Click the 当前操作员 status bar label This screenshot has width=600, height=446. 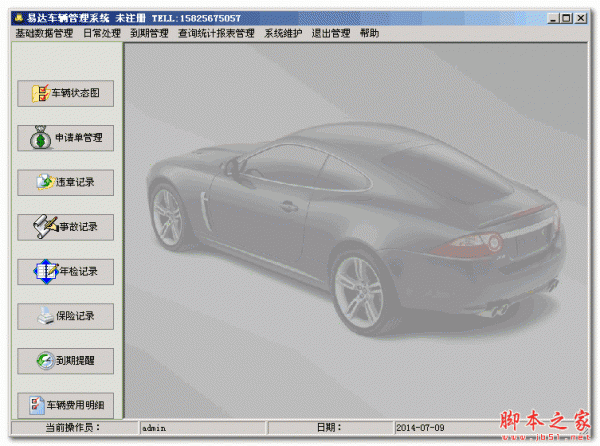coord(73,427)
